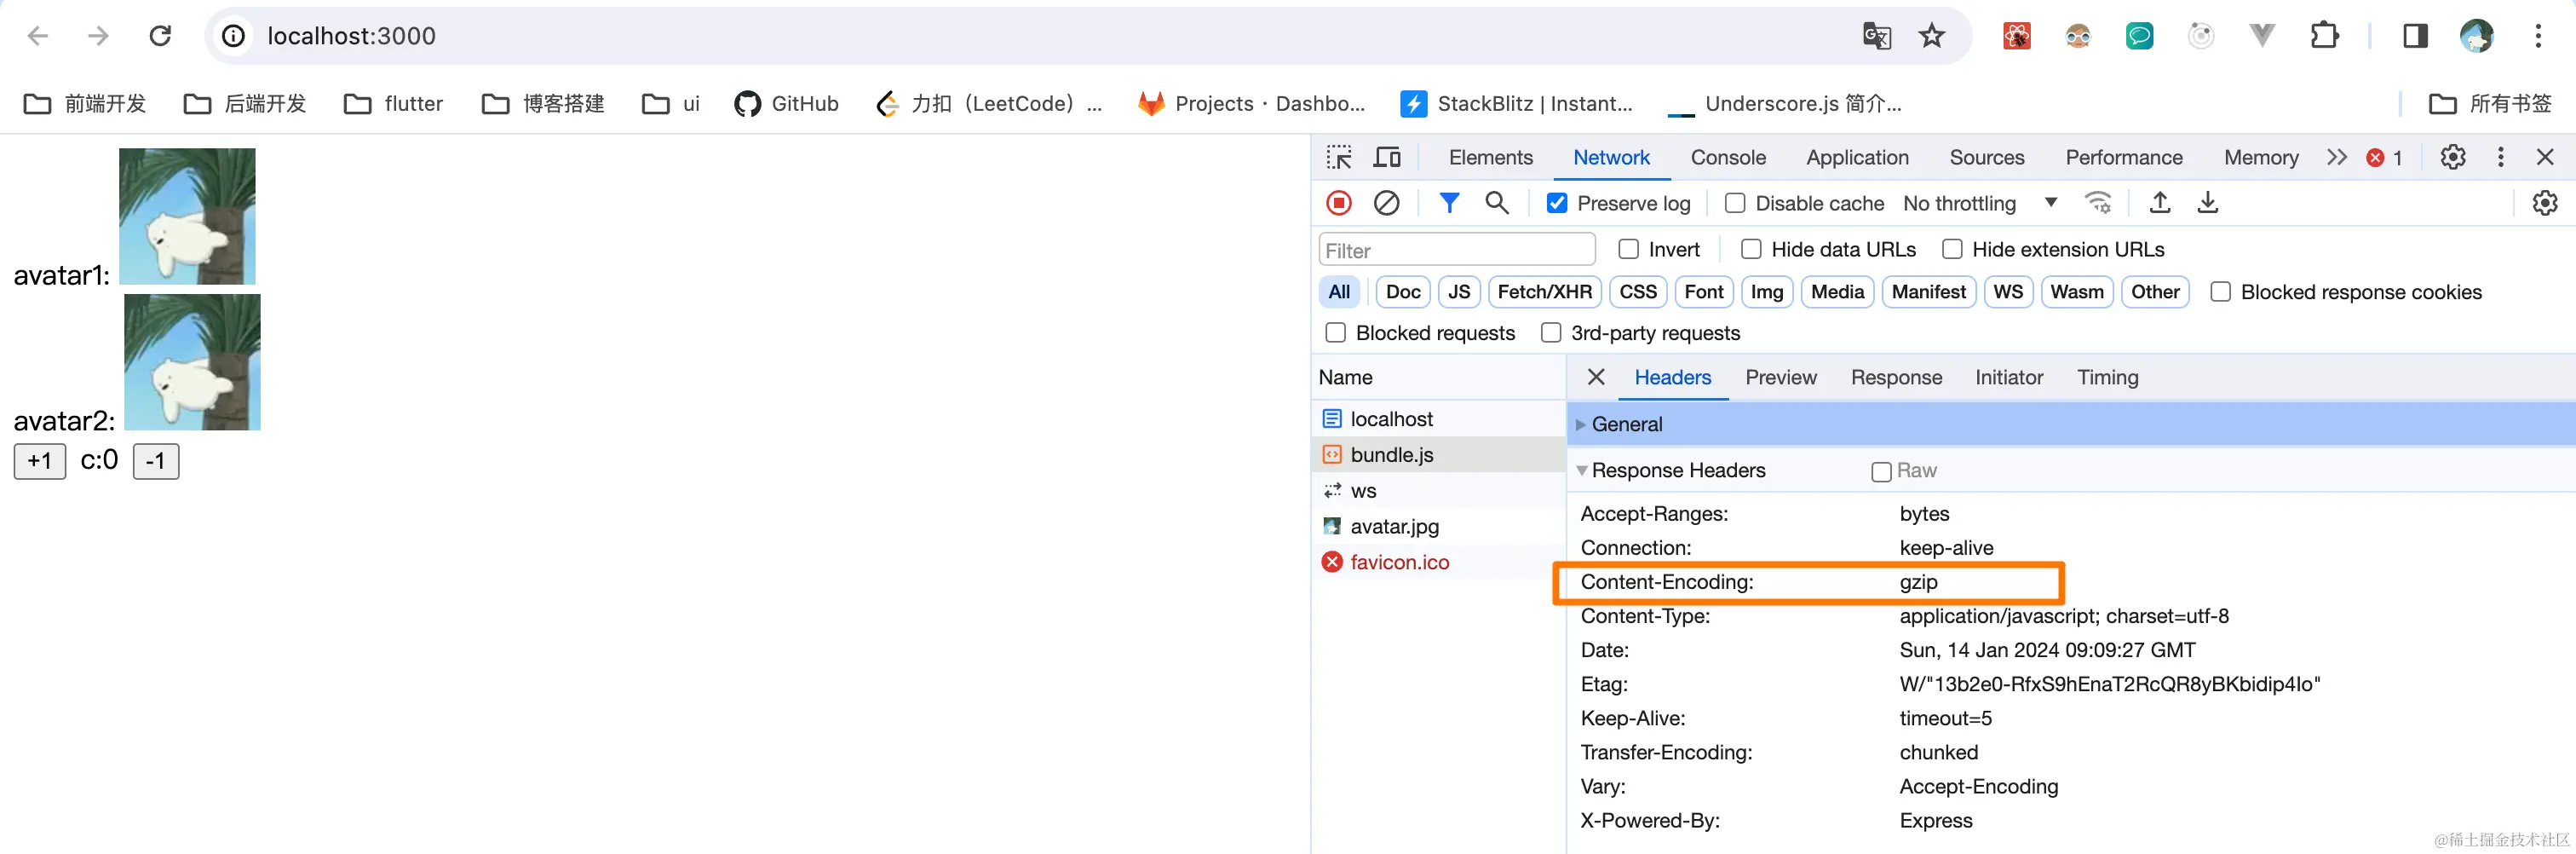
Task: Stop recording network log
Action: tap(1339, 203)
